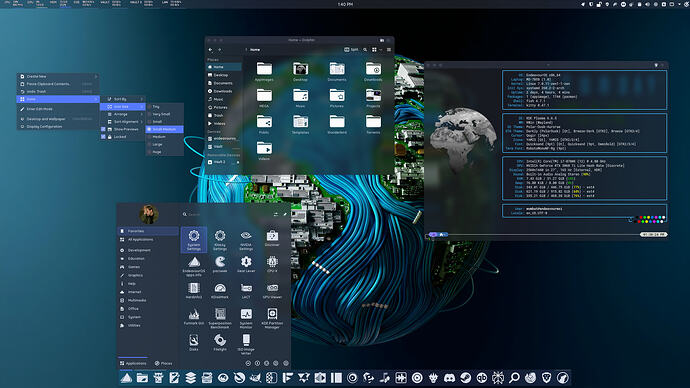Switch to the Applications tab in the launcher

pyautogui.click(x=133, y=363)
